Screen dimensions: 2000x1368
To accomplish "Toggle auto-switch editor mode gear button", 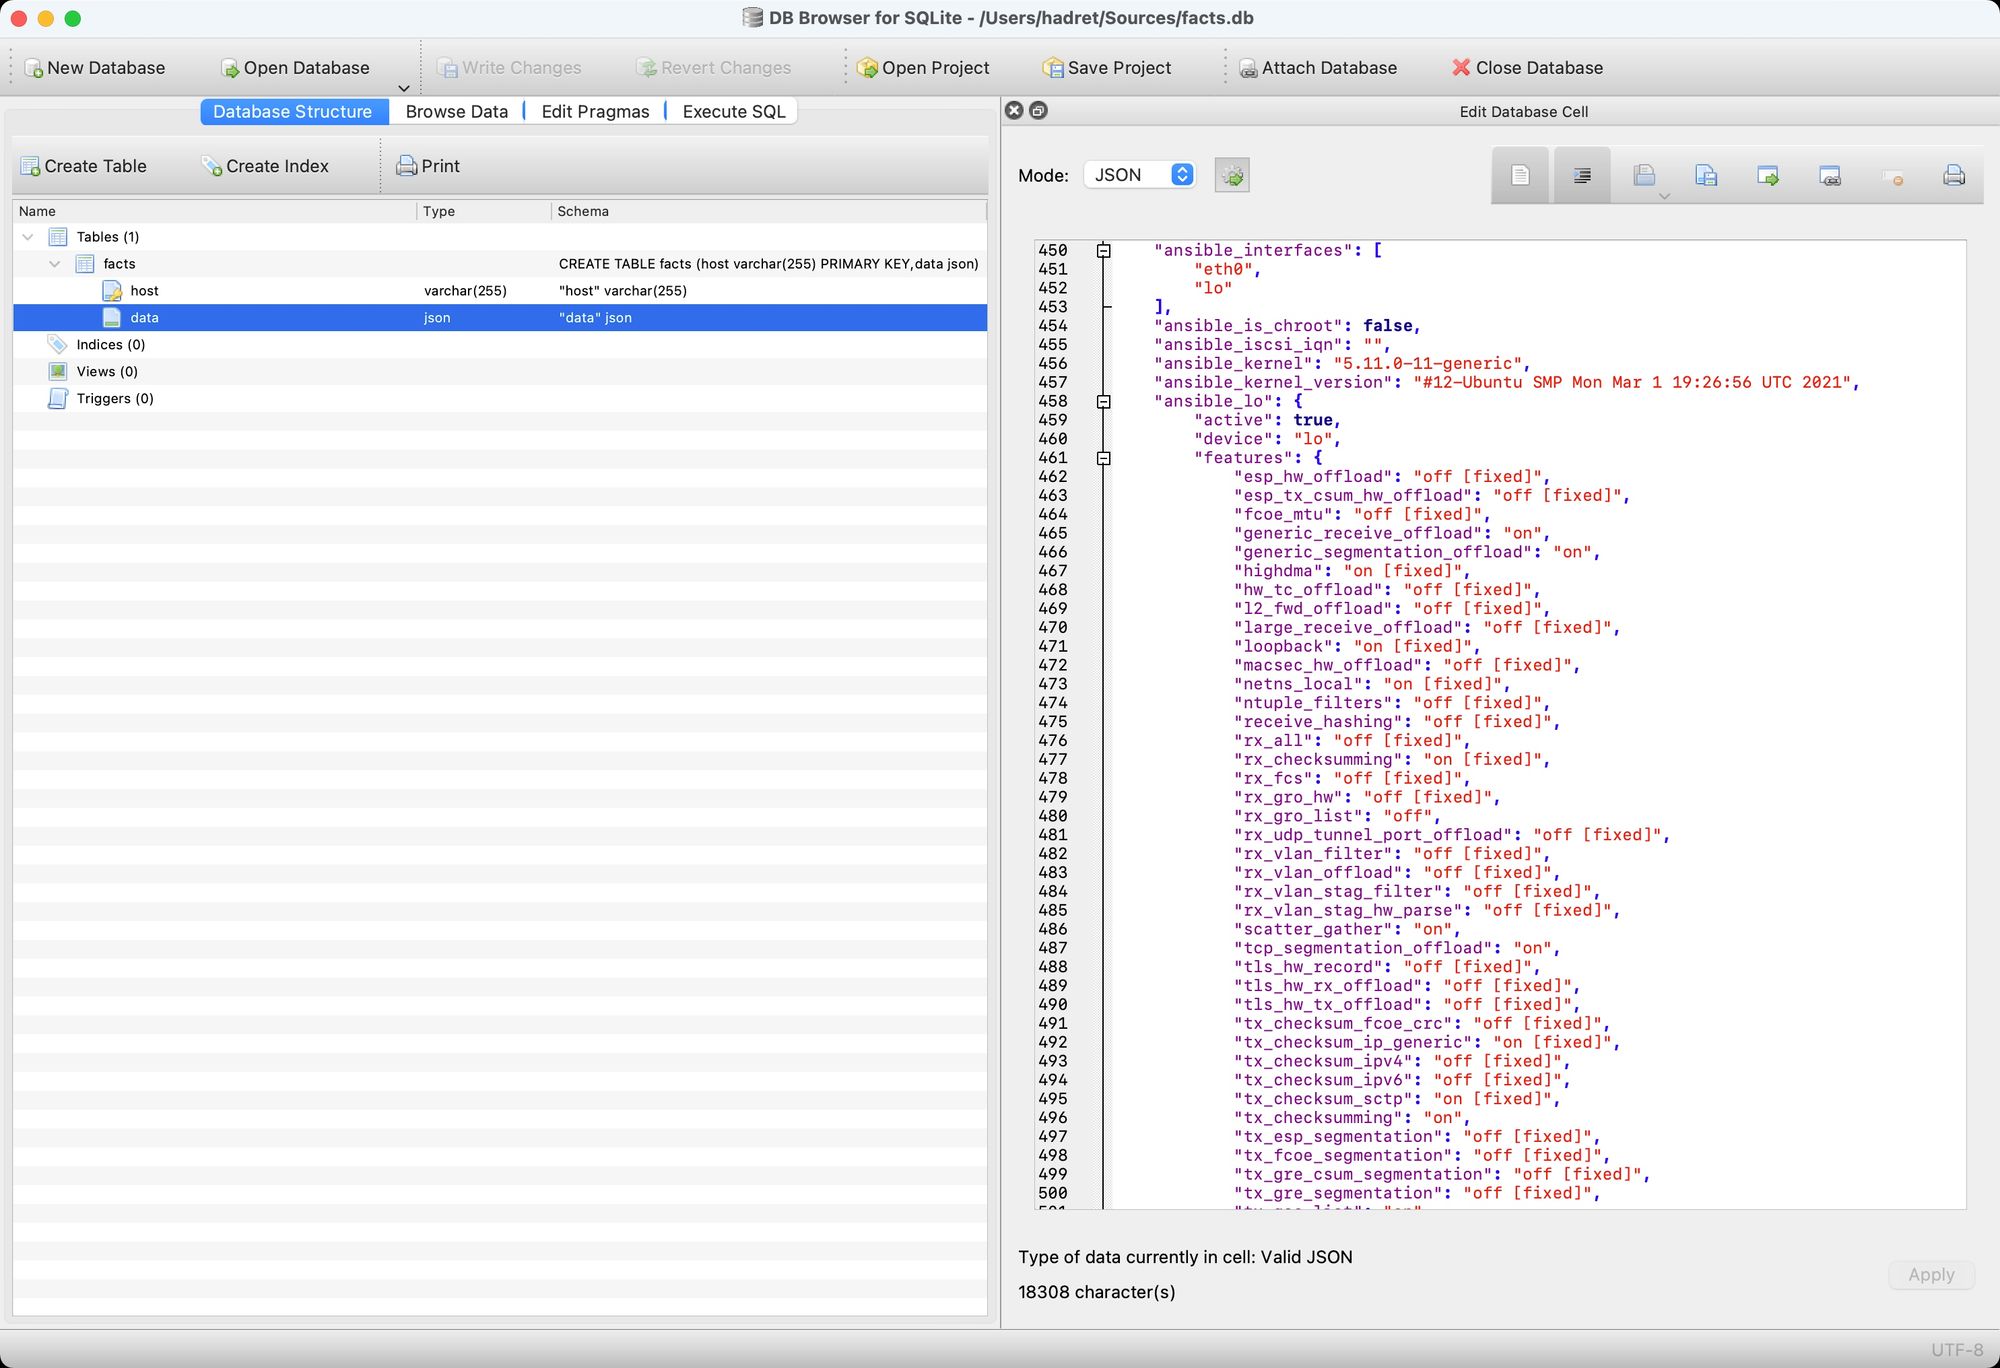I will click(1232, 176).
